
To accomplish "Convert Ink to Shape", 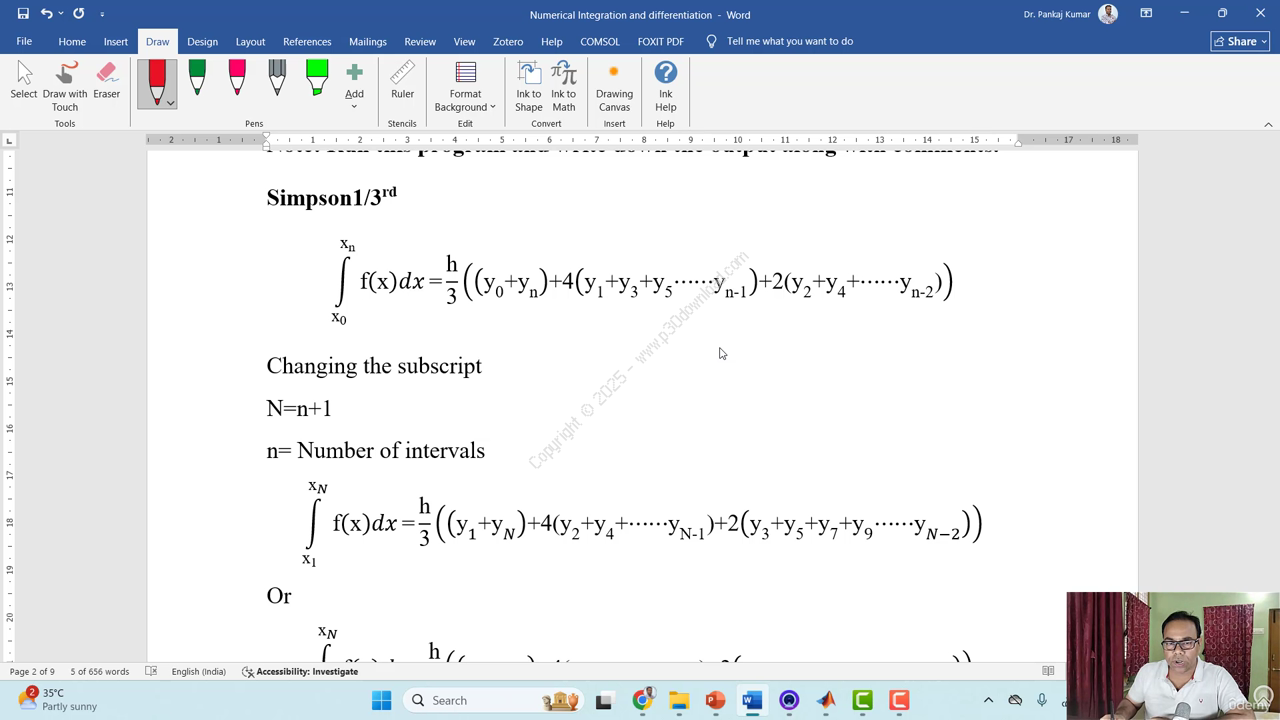I will pyautogui.click(x=529, y=86).
